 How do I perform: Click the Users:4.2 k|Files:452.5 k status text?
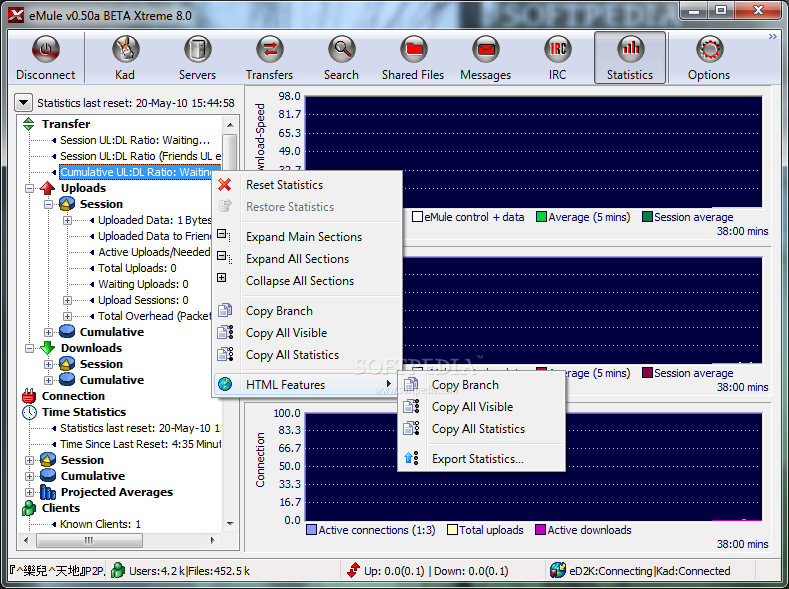189,571
